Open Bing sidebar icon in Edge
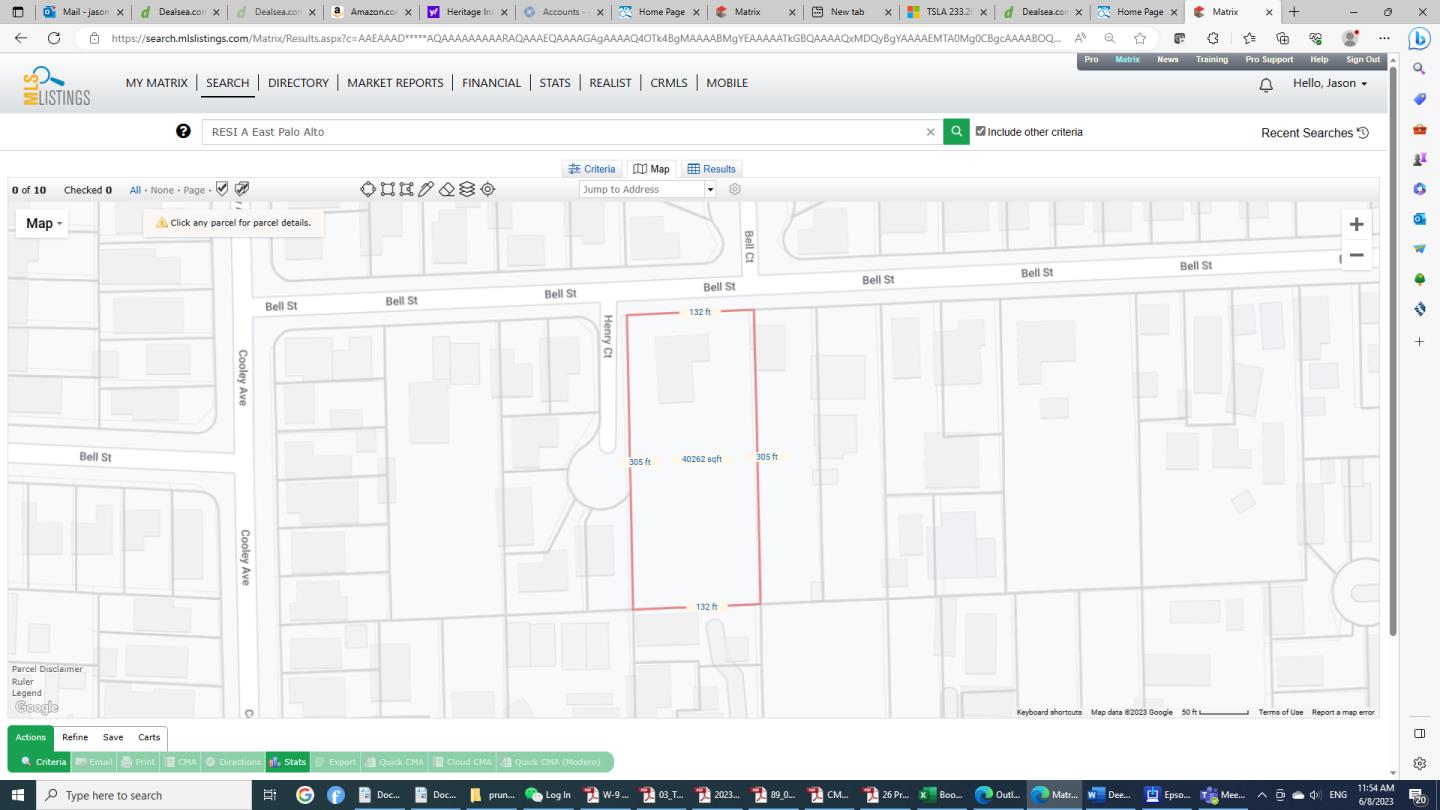Image resolution: width=1440 pixels, height=810 pixels. pyautogui.click(x=1419, y=39)
